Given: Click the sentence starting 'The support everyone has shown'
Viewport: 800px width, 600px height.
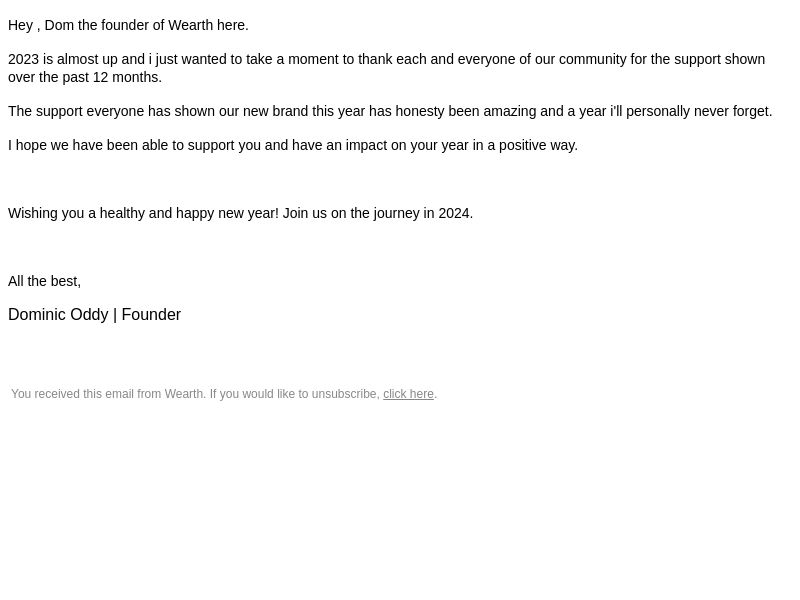Looking at the screenshot, I should pyautogui.click(x=390, y=111).
